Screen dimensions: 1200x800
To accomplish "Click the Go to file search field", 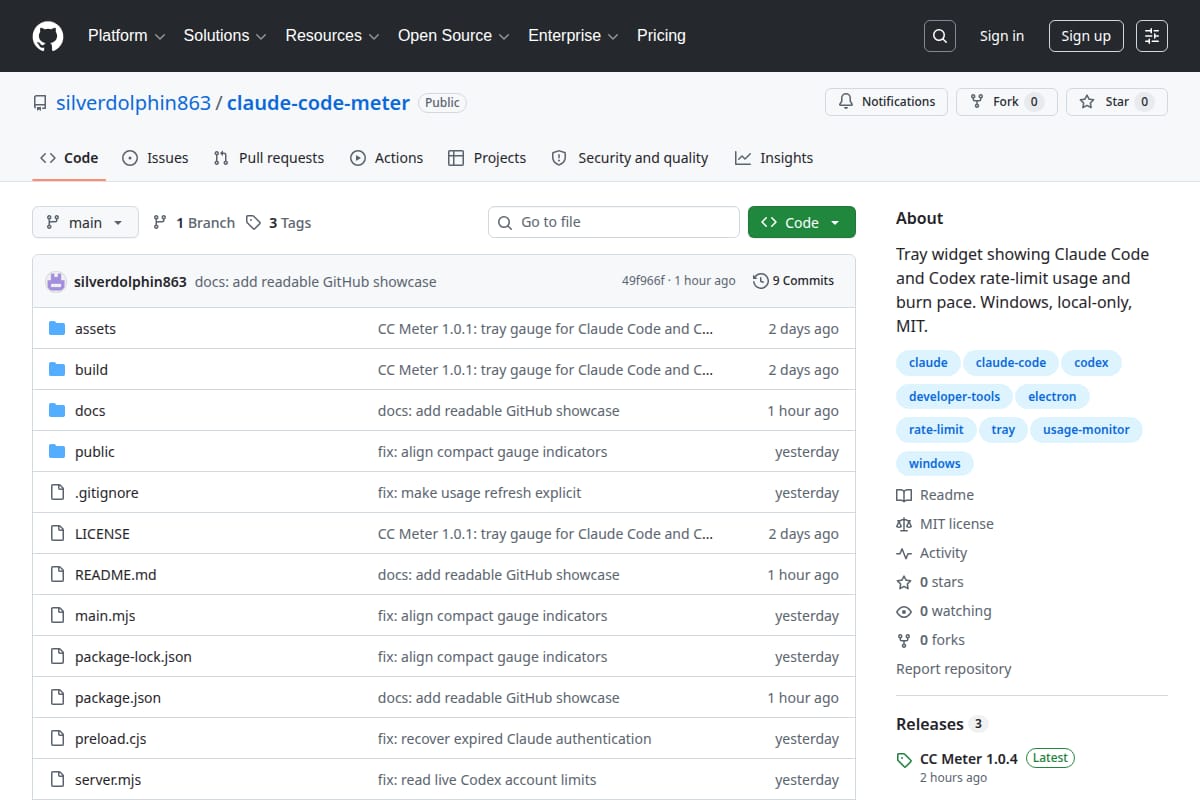I will [x=614, y=222].
